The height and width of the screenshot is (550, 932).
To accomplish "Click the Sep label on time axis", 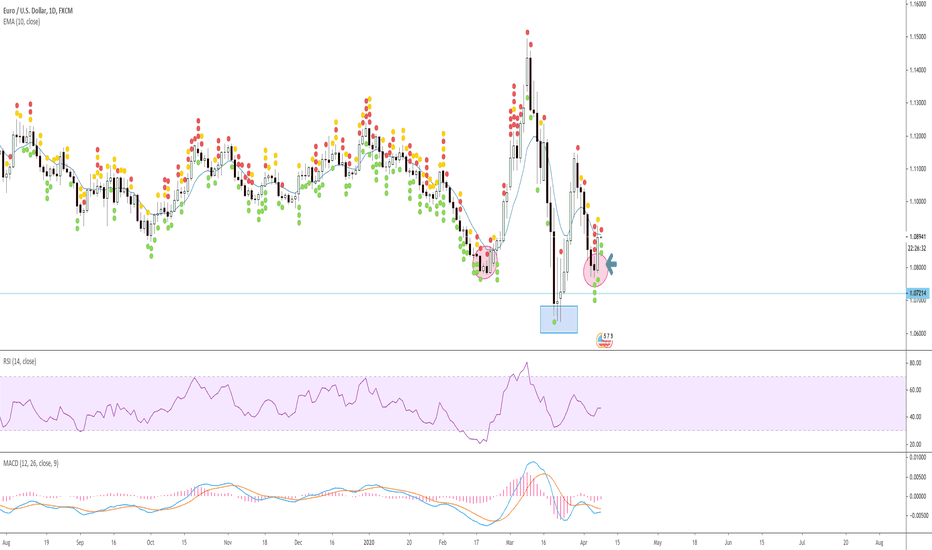I will pos(80,543).
